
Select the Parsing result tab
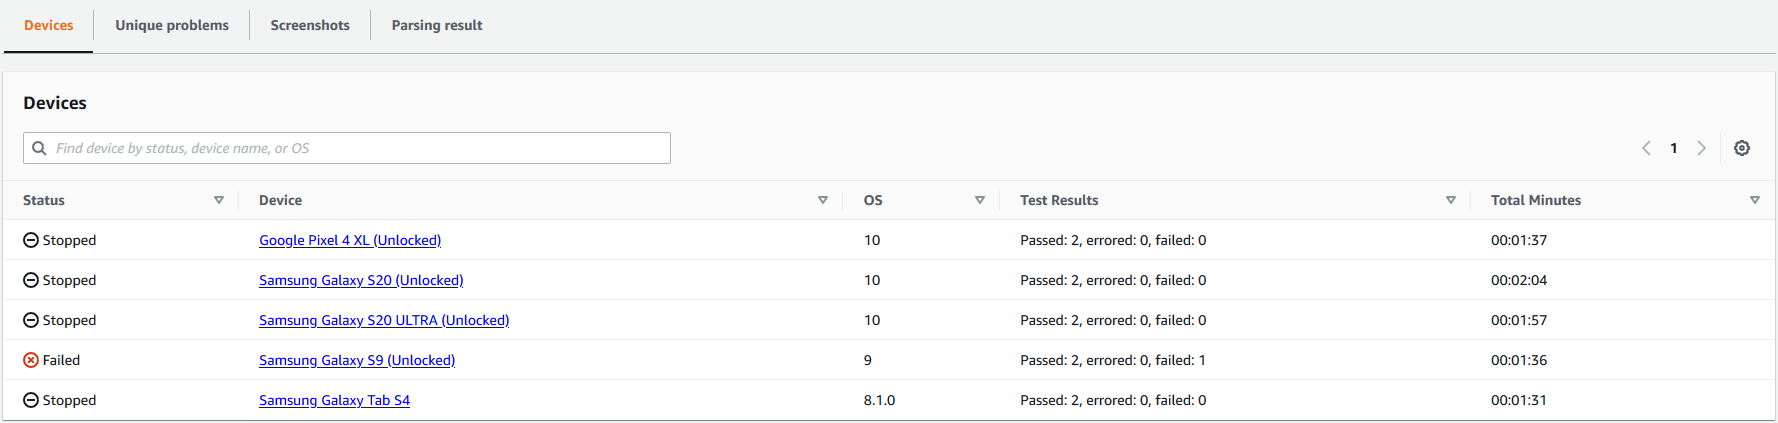(437, 25)
